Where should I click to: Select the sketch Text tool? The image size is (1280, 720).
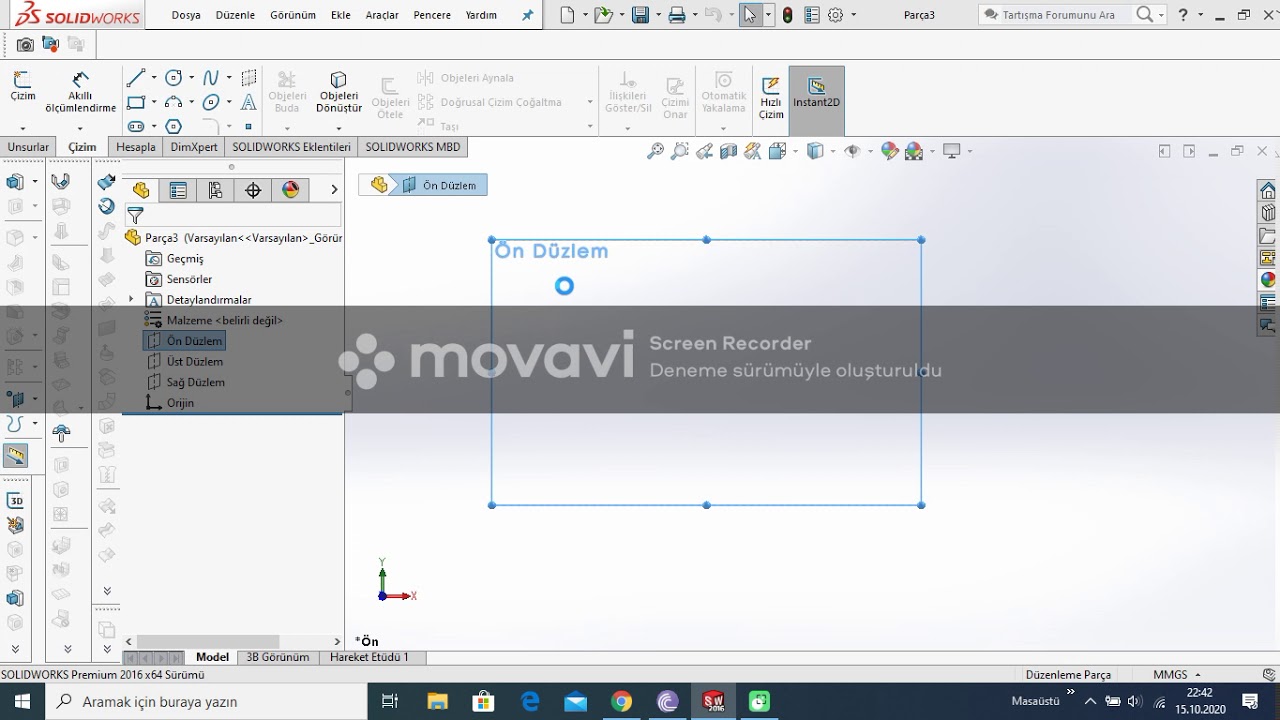(248, 102)
